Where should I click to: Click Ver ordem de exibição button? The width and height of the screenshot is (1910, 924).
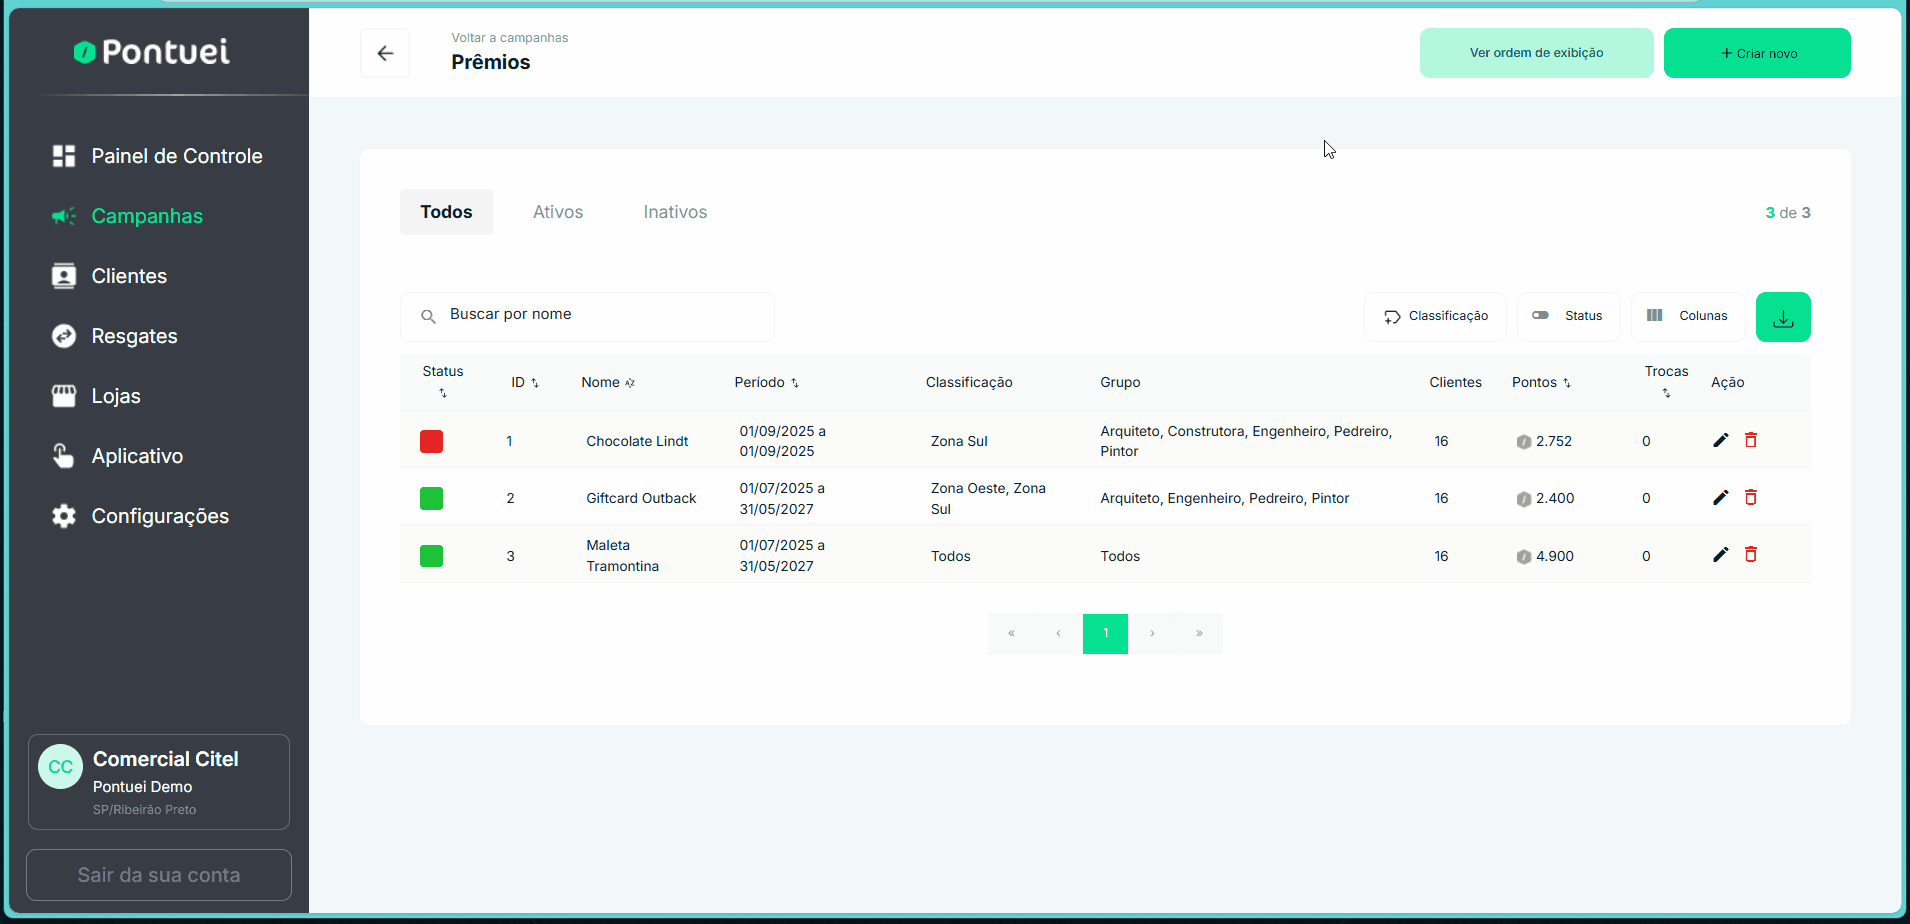(x=1536, y=53)
